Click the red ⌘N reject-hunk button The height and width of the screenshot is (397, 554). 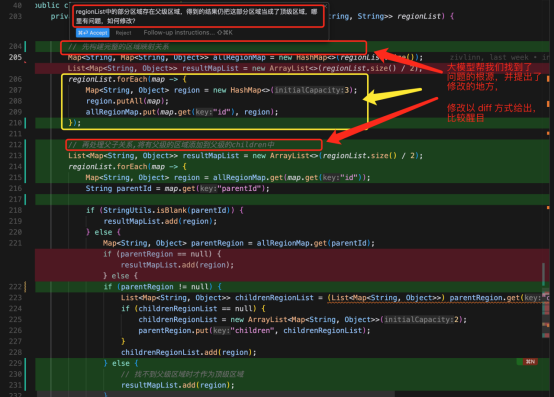[x=530, y=361]
